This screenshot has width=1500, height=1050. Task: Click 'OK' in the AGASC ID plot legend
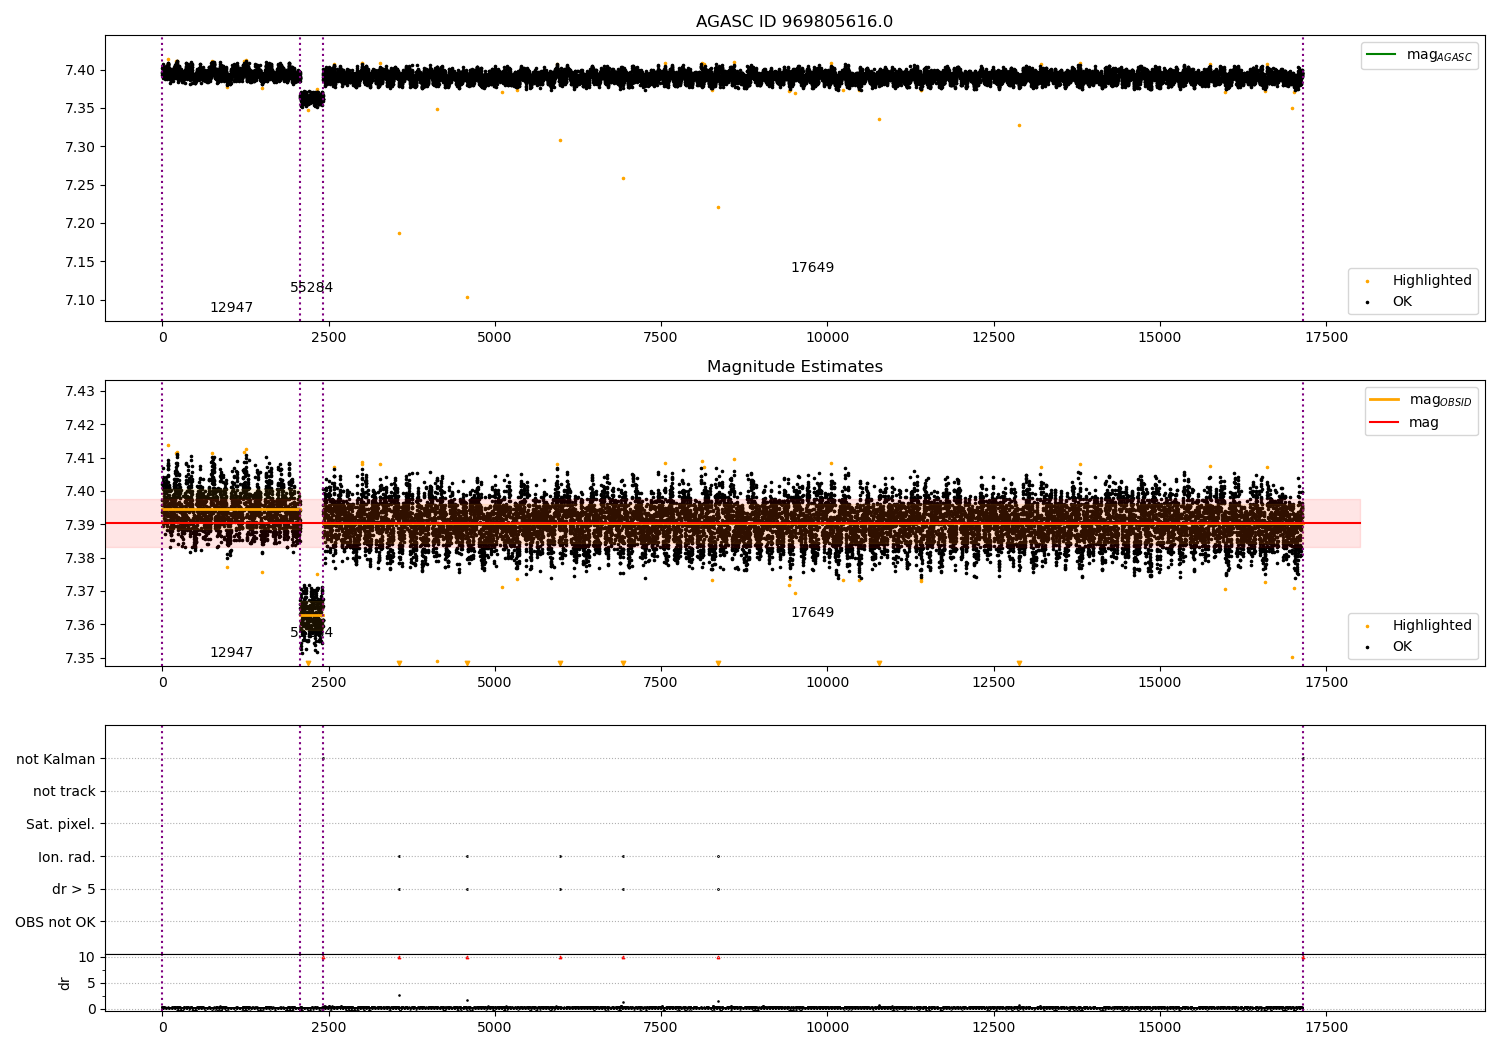pos(1389,302)
